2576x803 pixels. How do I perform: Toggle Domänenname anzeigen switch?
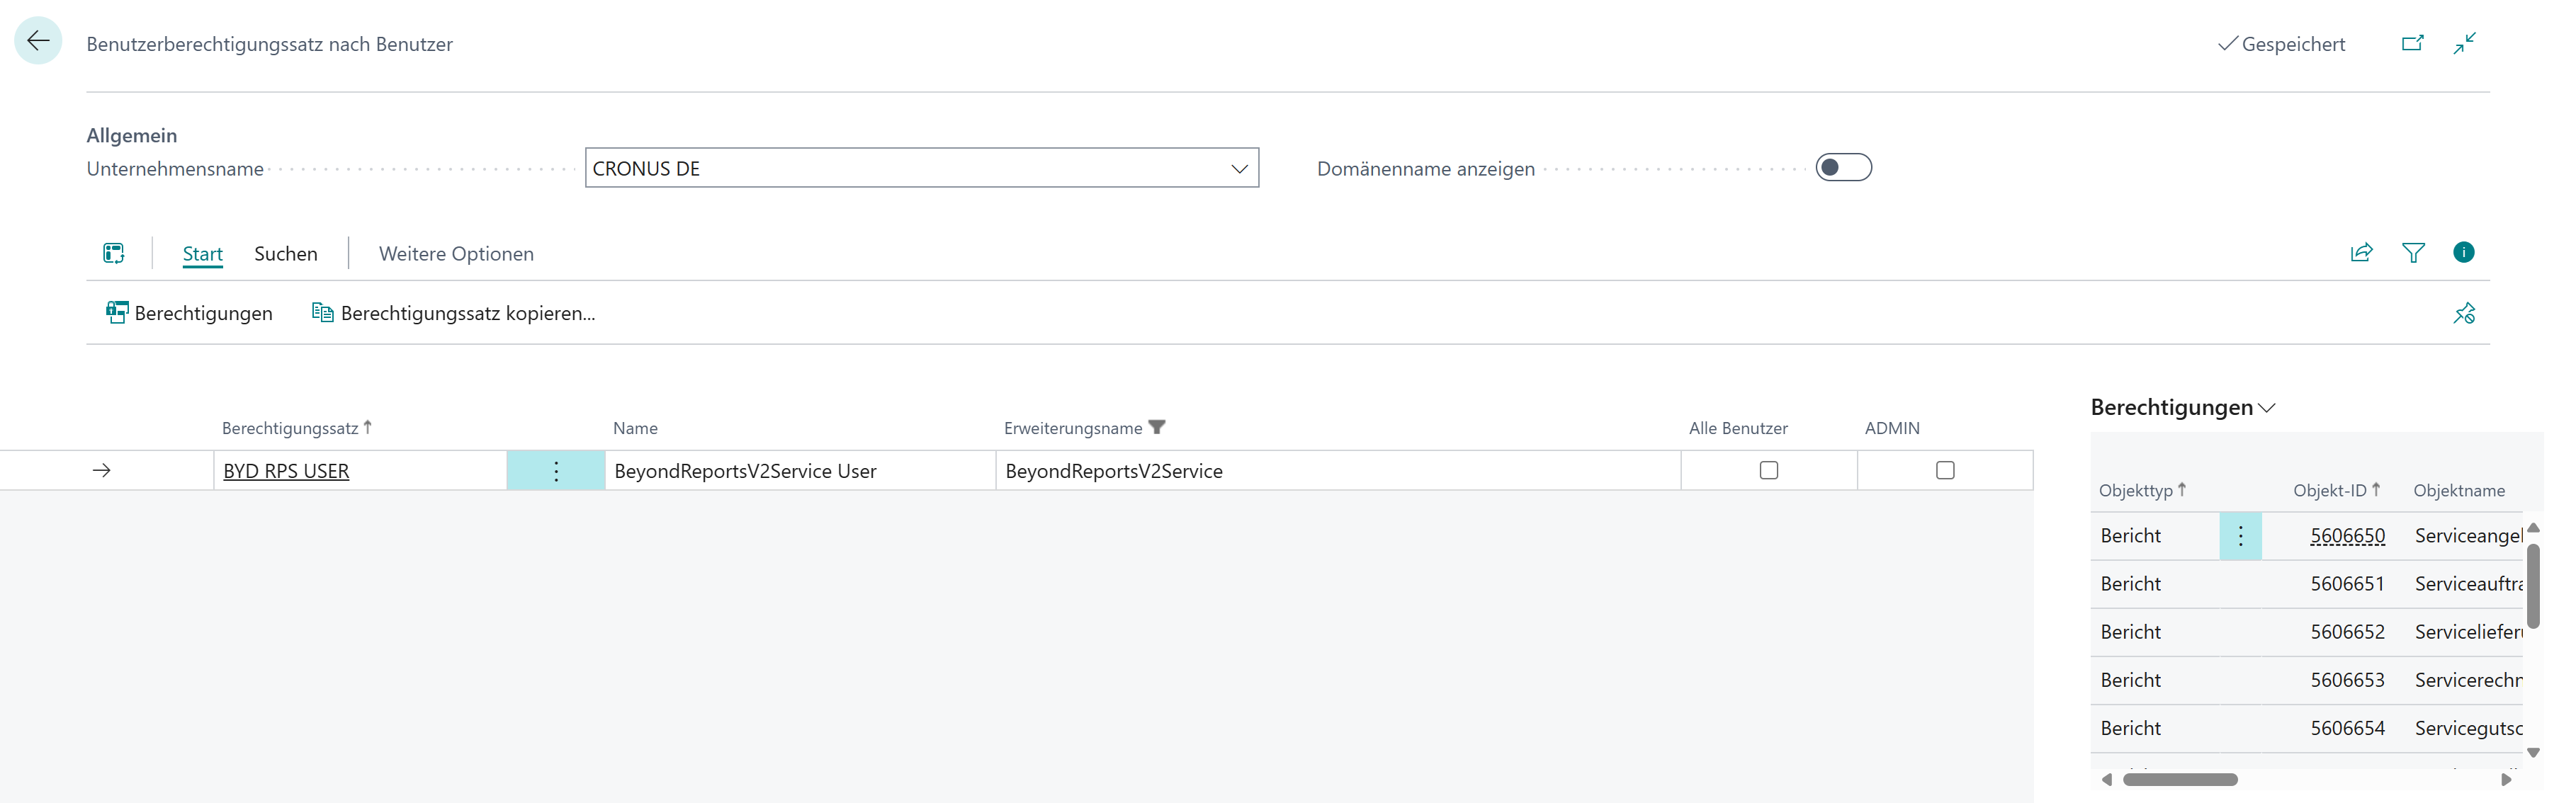pos(1844,167)
